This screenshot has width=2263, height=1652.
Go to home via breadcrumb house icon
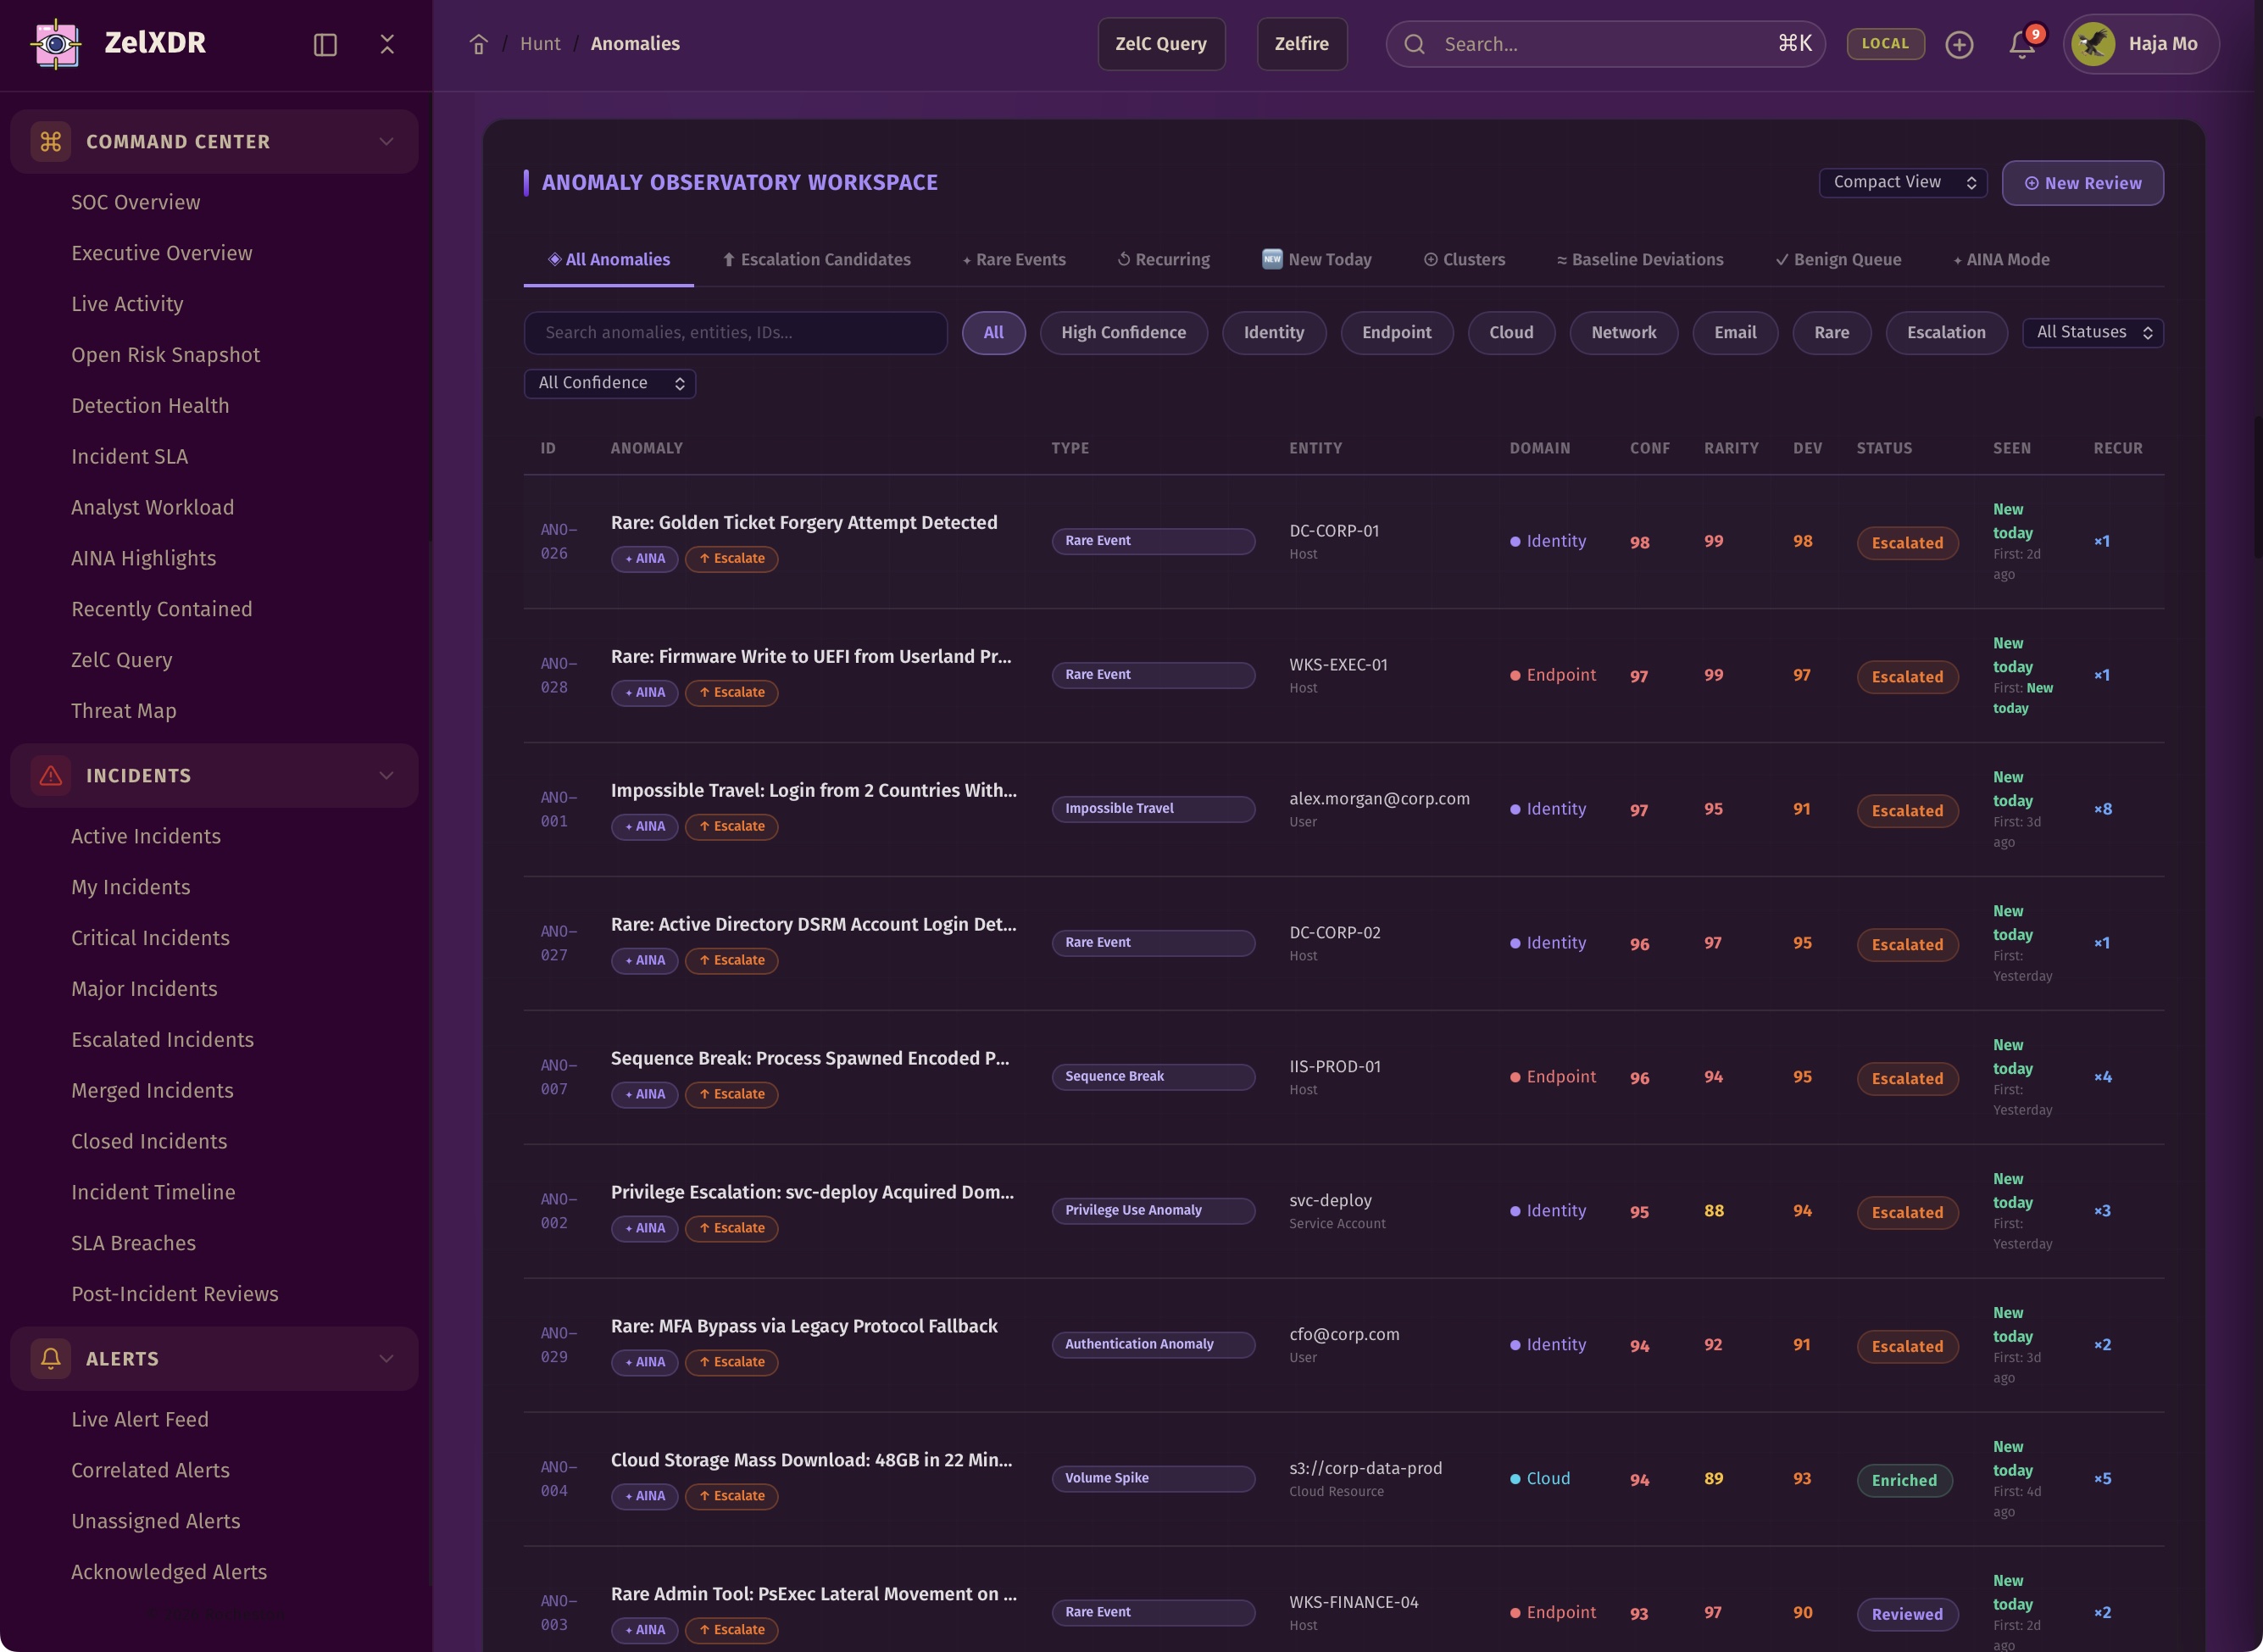478,44
